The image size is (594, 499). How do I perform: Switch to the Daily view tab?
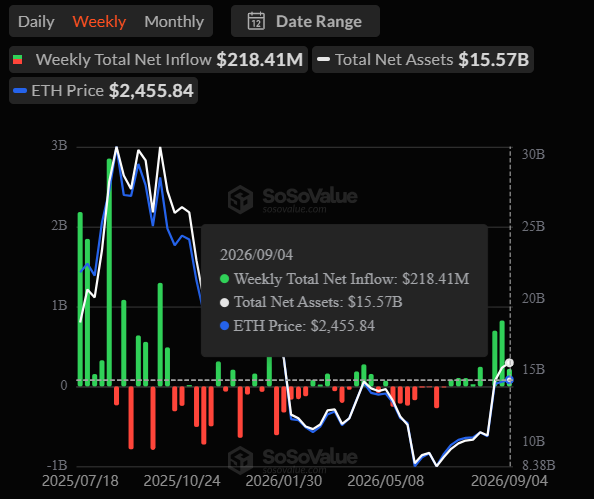pos(36,22)
